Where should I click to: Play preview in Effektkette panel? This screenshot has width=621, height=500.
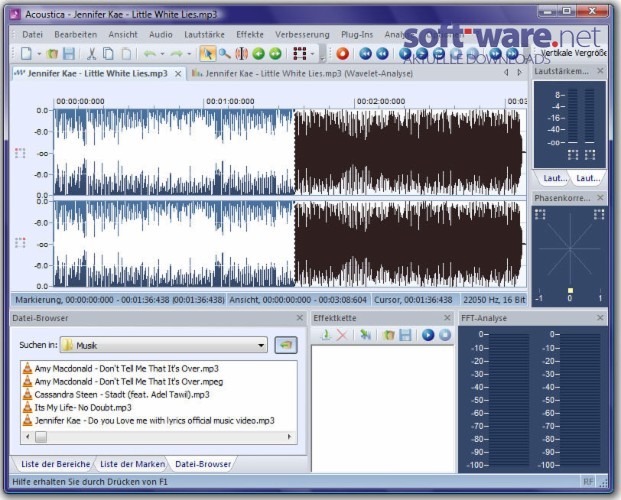428,335
